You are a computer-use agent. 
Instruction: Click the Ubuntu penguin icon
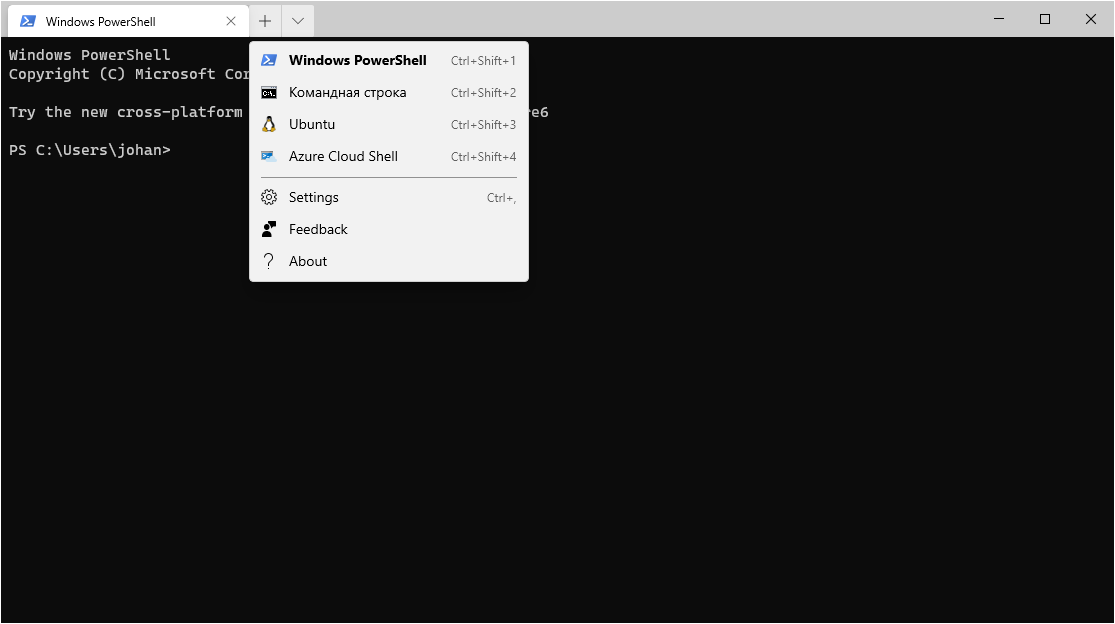coord(269,124)
